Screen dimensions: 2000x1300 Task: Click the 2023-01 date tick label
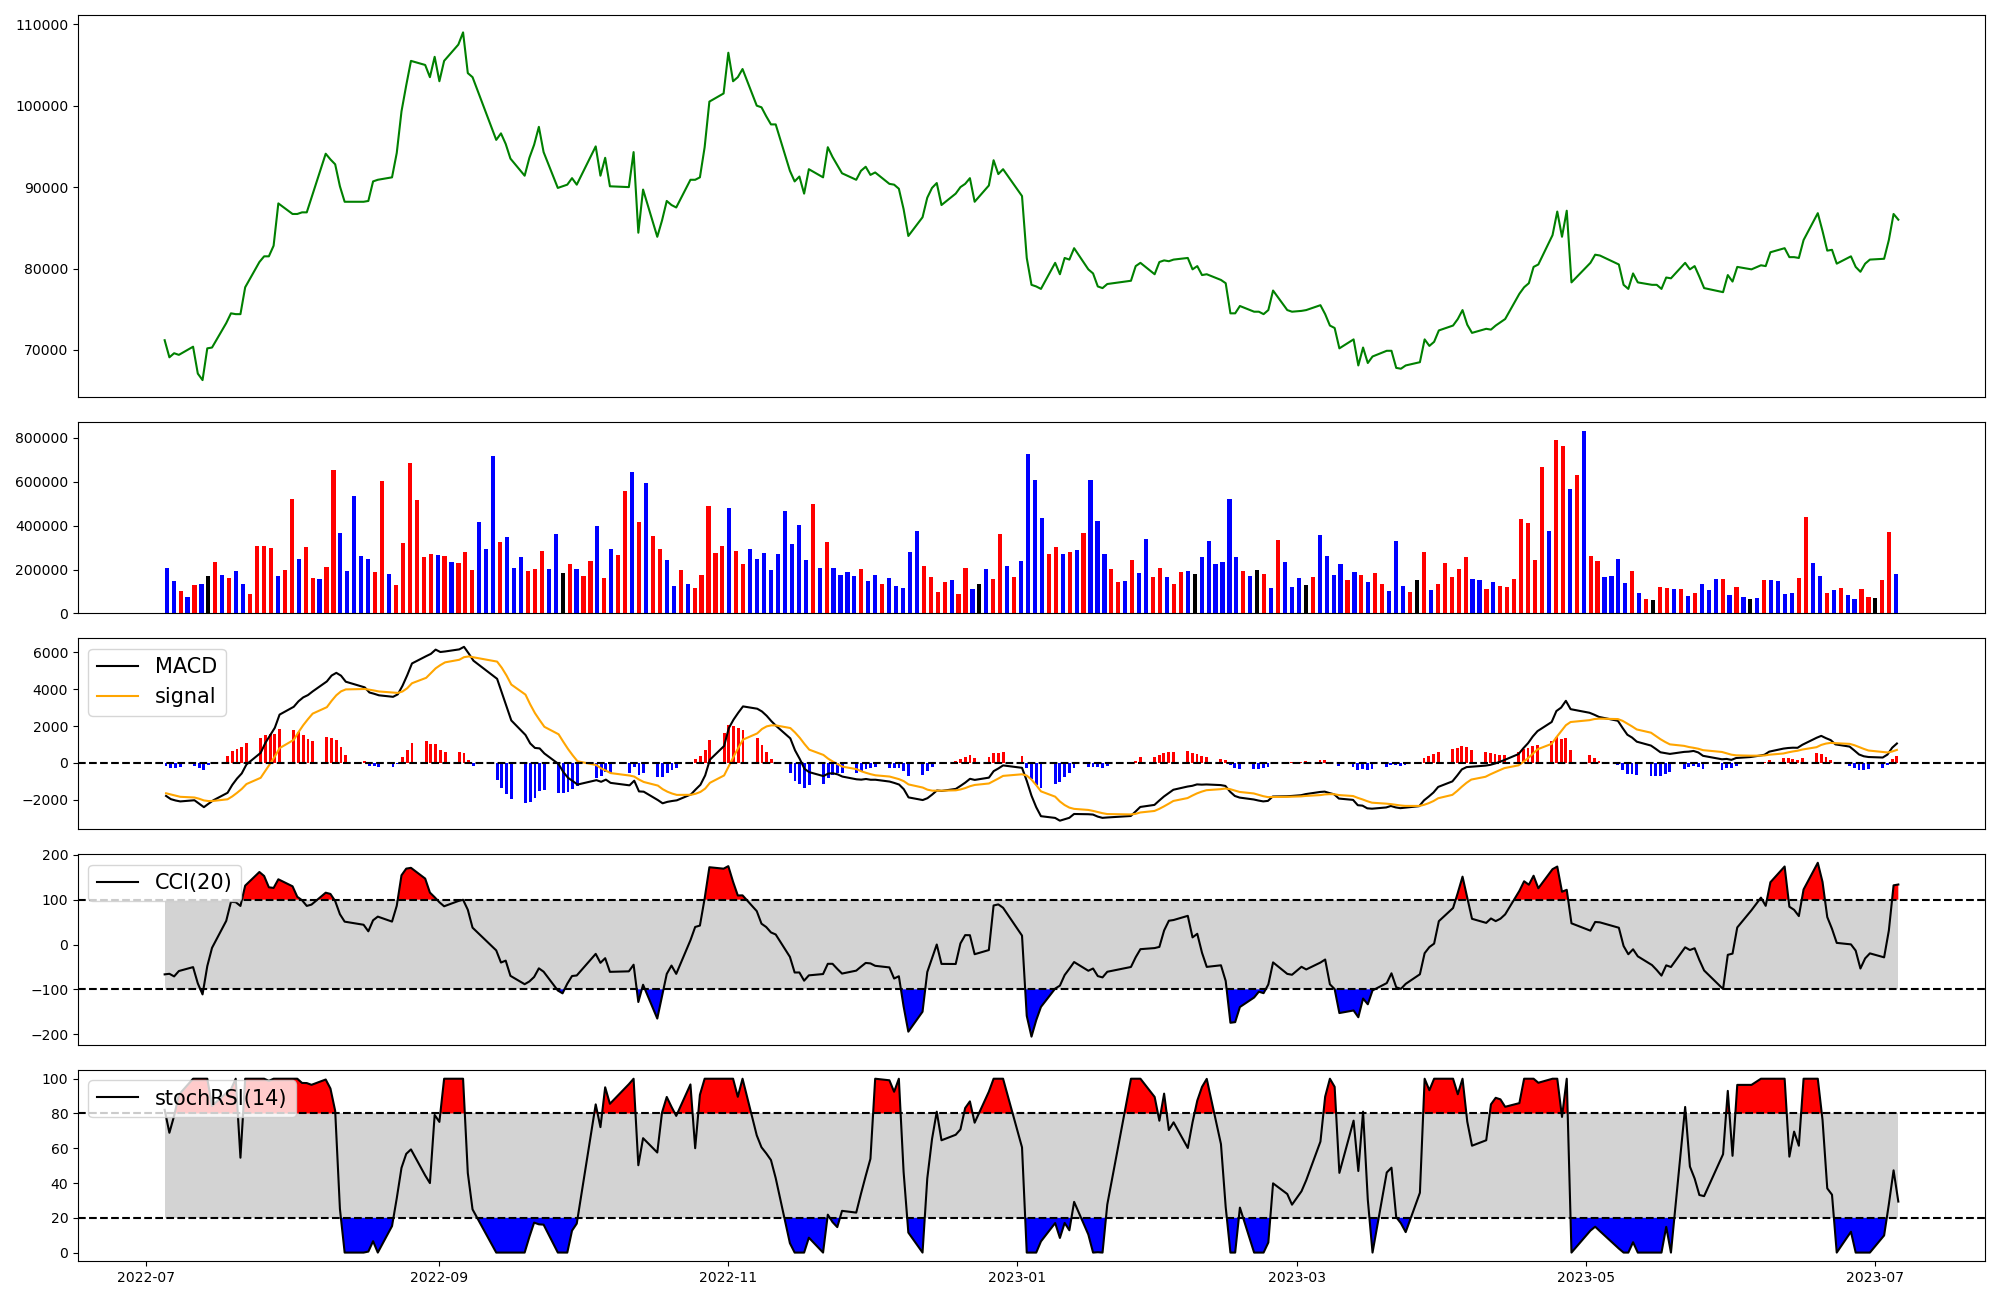coord(1017,1277)
